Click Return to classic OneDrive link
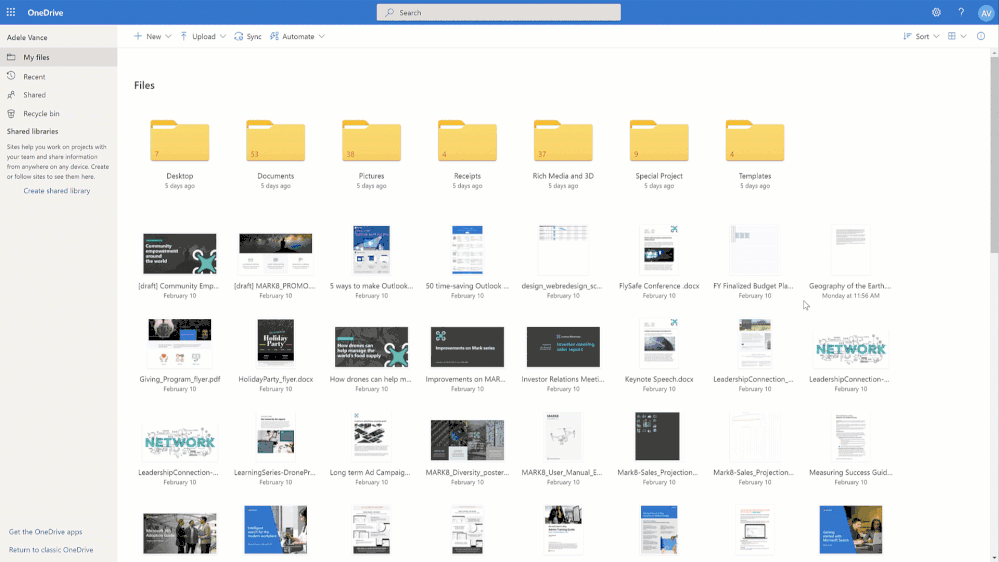The width and height of the screenshot is (999, 562). tap(51, 550)
